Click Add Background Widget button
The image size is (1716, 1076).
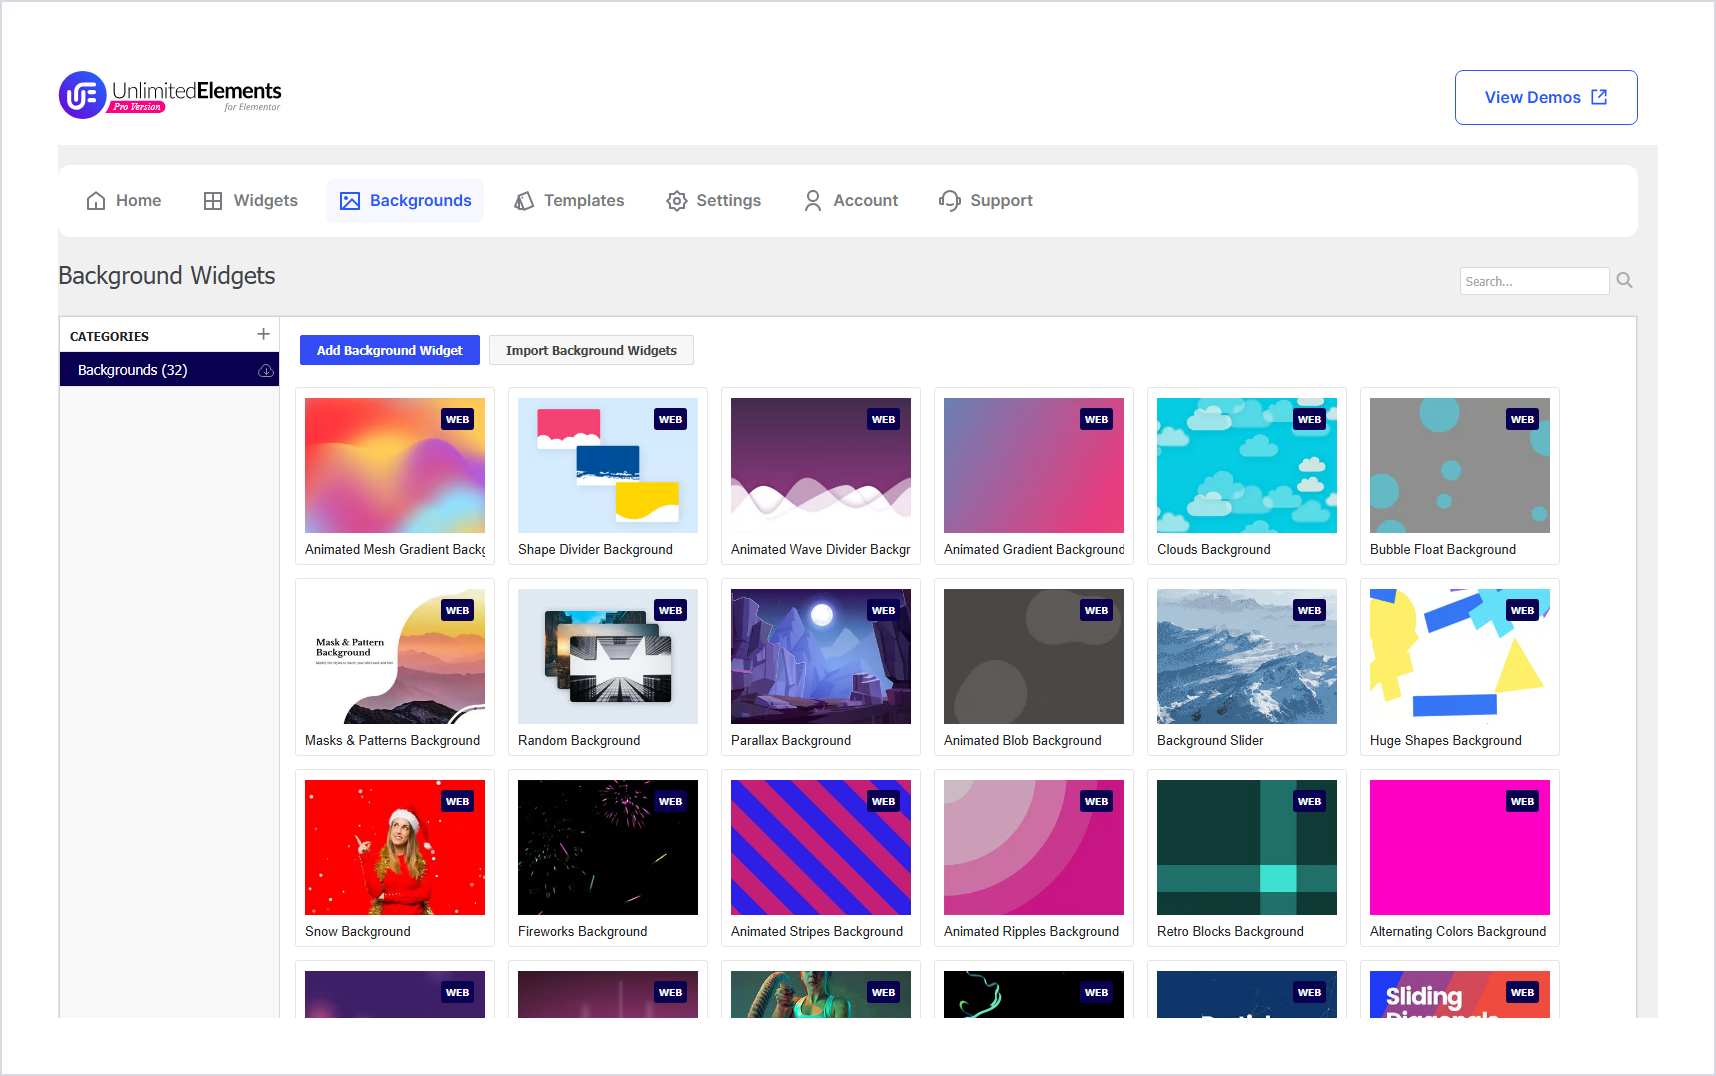coord(390,351)
